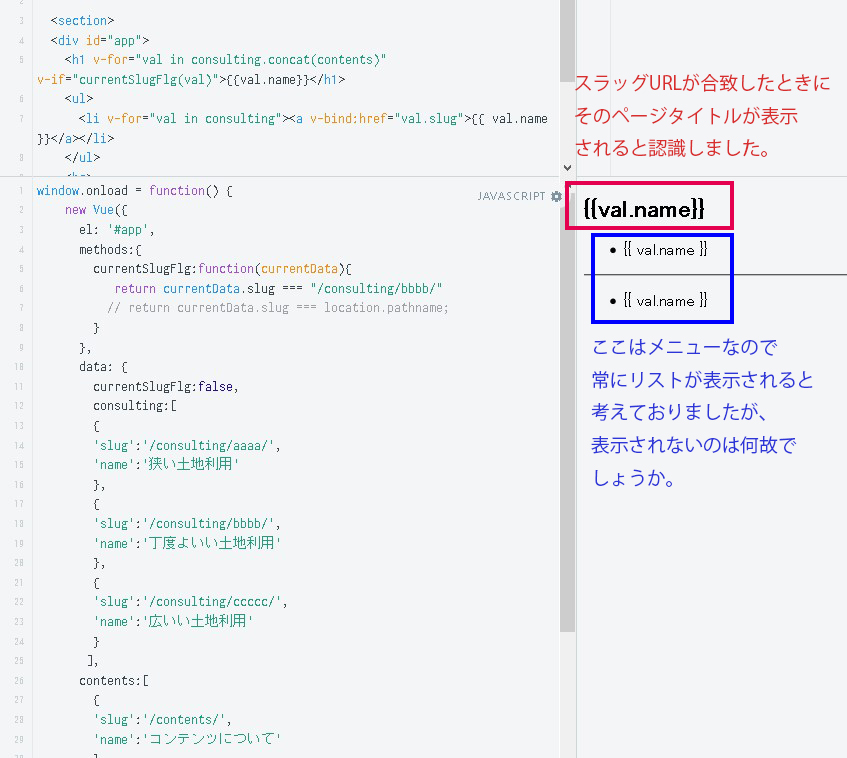Open the second {{ val.name }} list link
This screenshot has height=758, width=847.
[x=664, y=300]
